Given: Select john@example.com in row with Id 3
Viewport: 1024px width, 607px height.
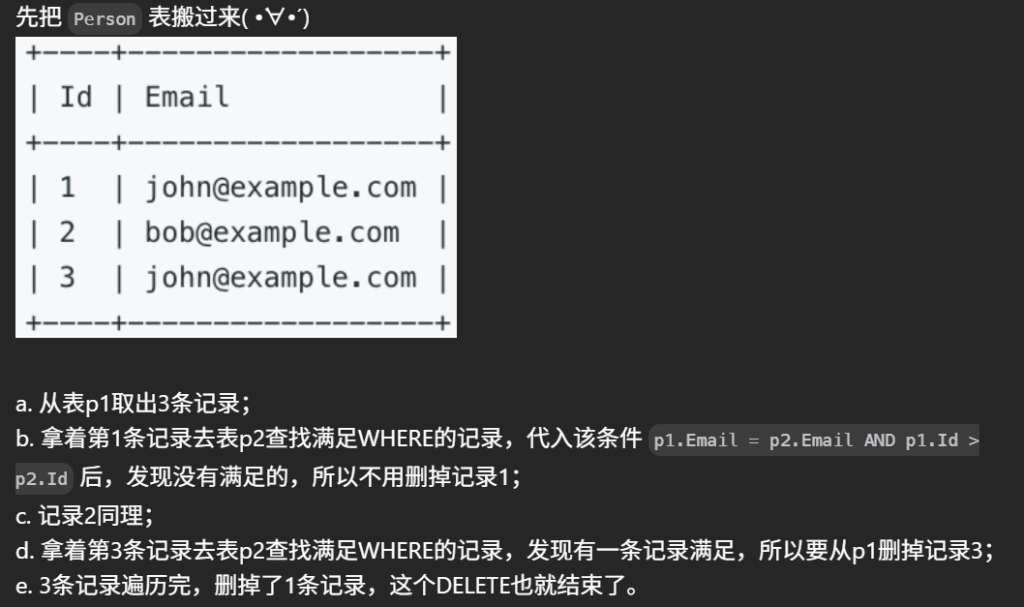Looking at the screenshot, I should click(x=281, y=278).
